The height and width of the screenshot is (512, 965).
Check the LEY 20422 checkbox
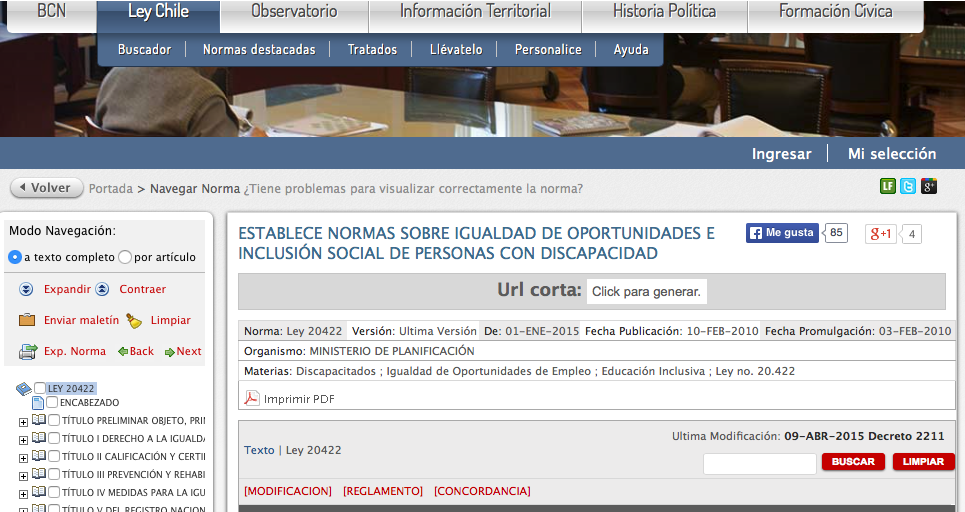(x=40, y=388)
